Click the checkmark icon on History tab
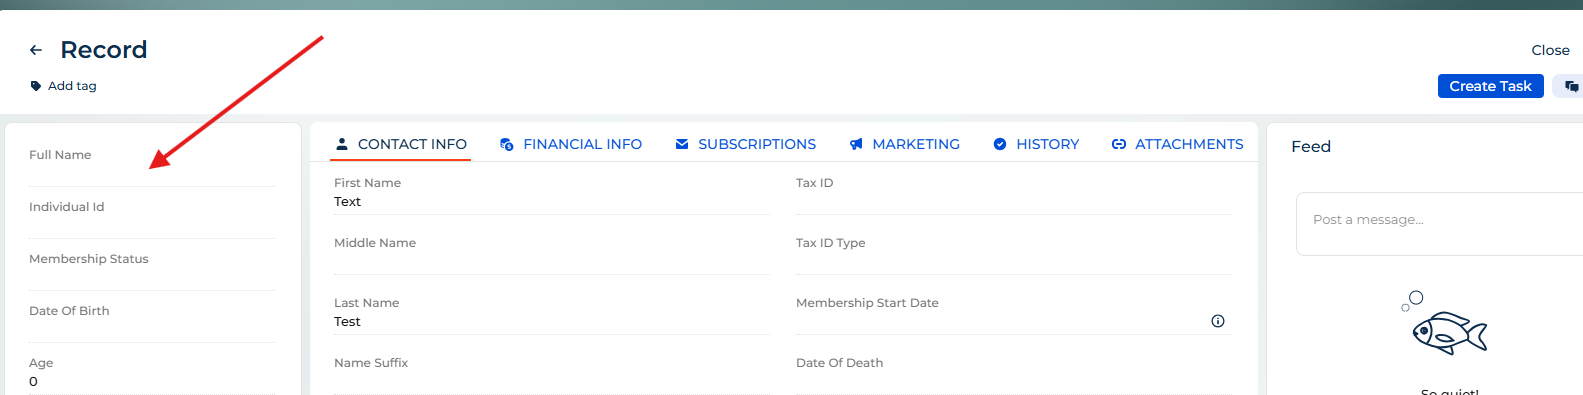This screenshot has width=1583, height=395. pos(1000,144)
